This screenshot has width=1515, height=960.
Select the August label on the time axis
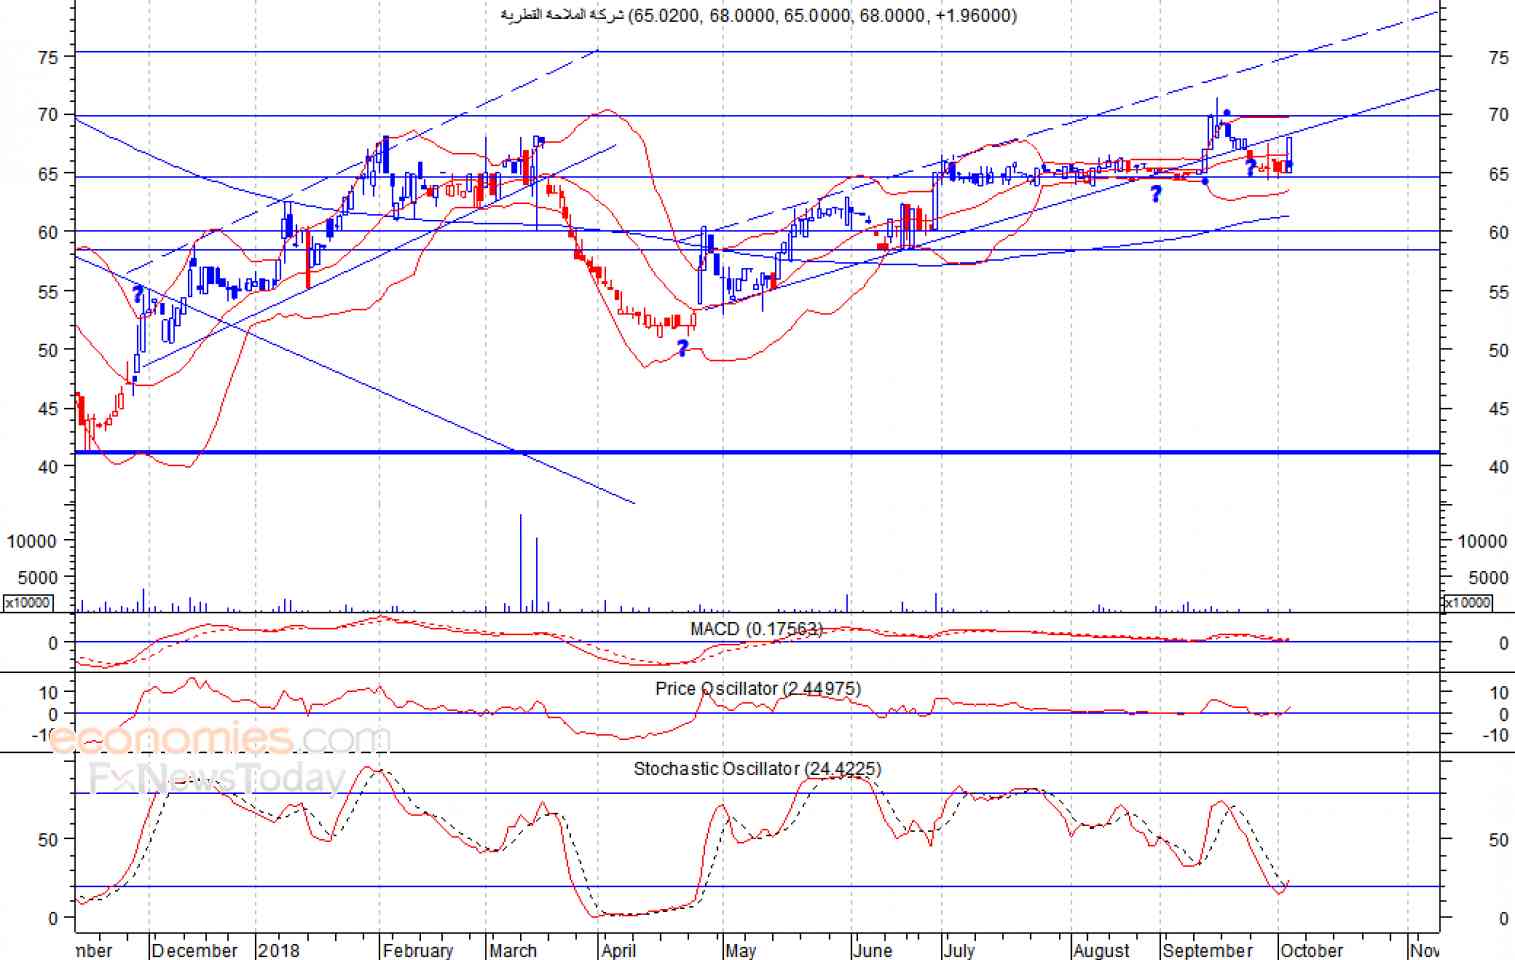[1101, 950]
